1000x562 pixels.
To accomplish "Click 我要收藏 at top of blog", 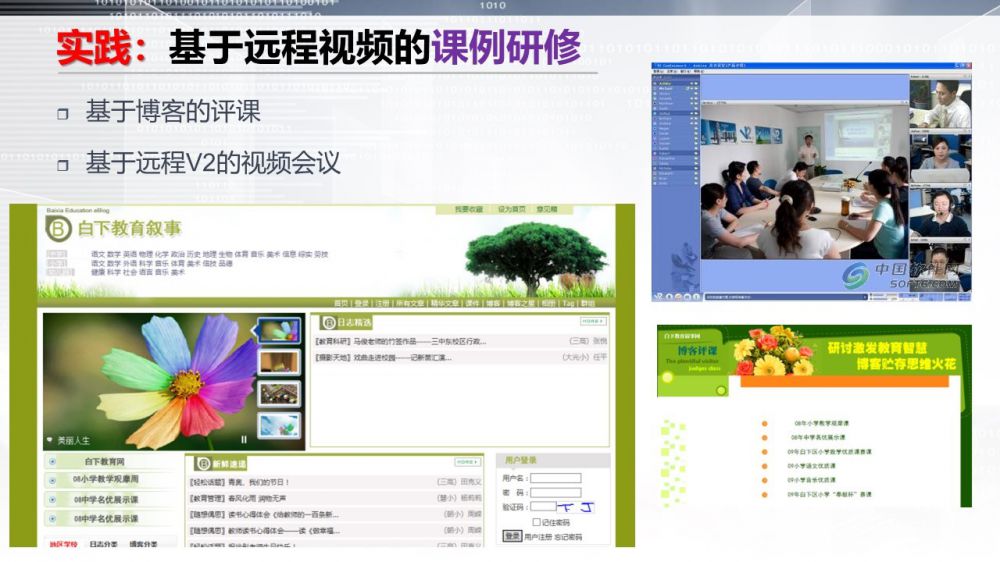I will (468, 210).
